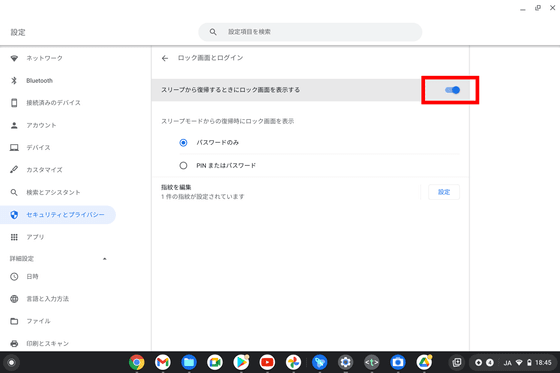
Task: Click the 設定 button for 指紋を編集
Action: 444,192
